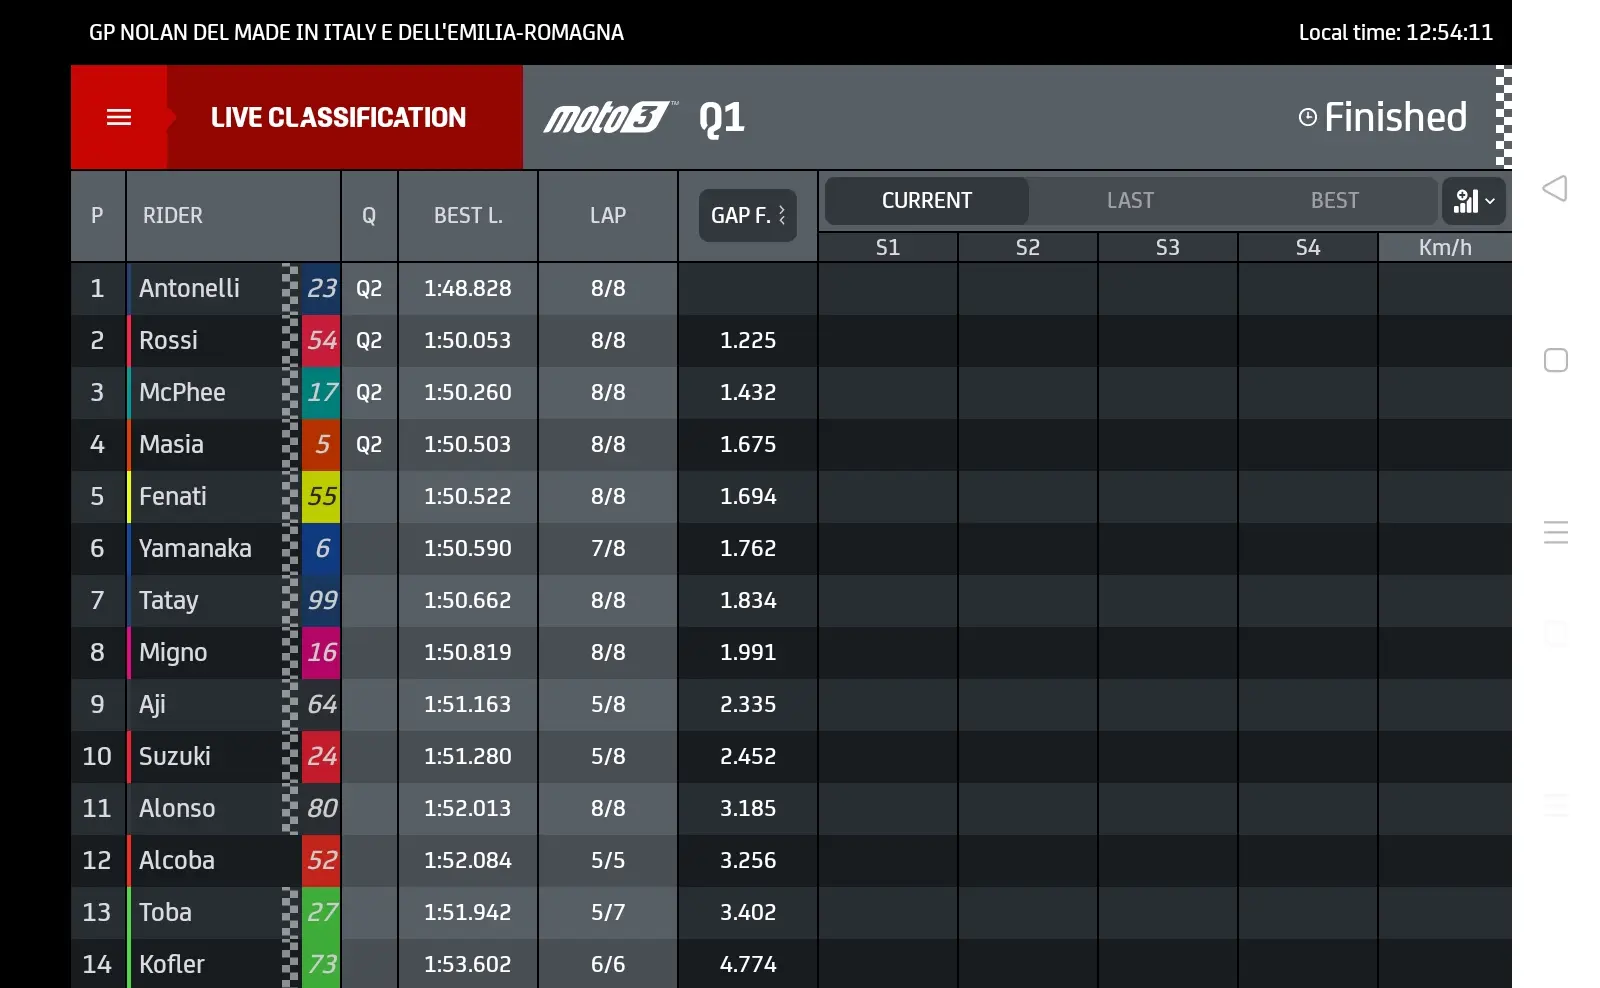Click the clock icon beside Finished

[x=1307, y=117]
